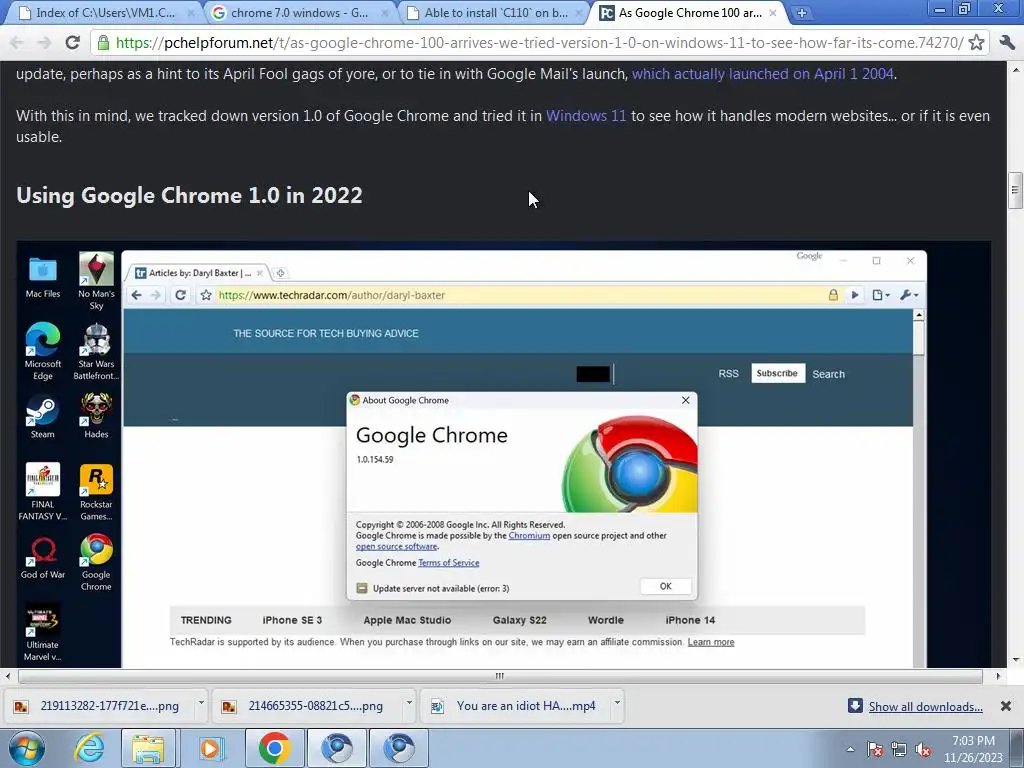Click the 'Using Google Chrome 1.0 in 2022' heading
This screenshot has height=768, width=1024.
(189, 195)
